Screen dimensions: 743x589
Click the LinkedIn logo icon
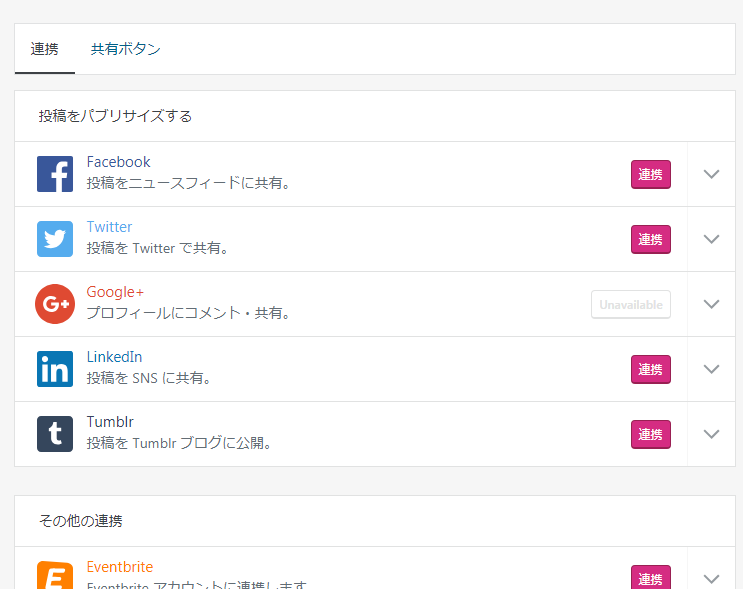click(x=55, y=369)
